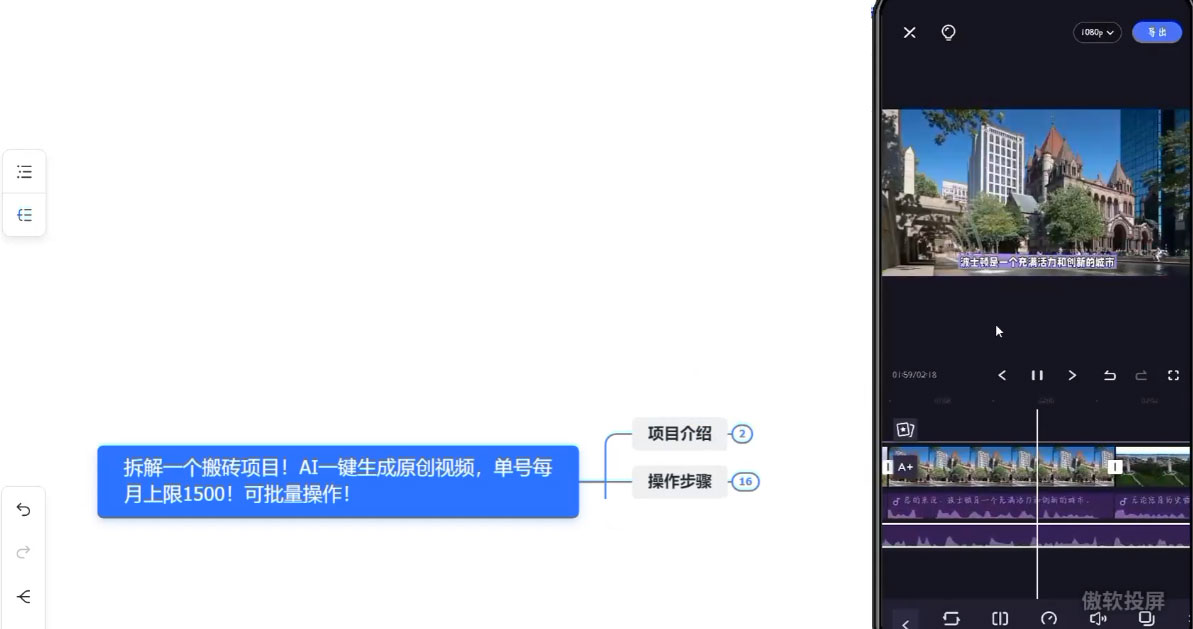
Task: Tap the replace clip icon in the toolbar
Action: click(950, 618)
